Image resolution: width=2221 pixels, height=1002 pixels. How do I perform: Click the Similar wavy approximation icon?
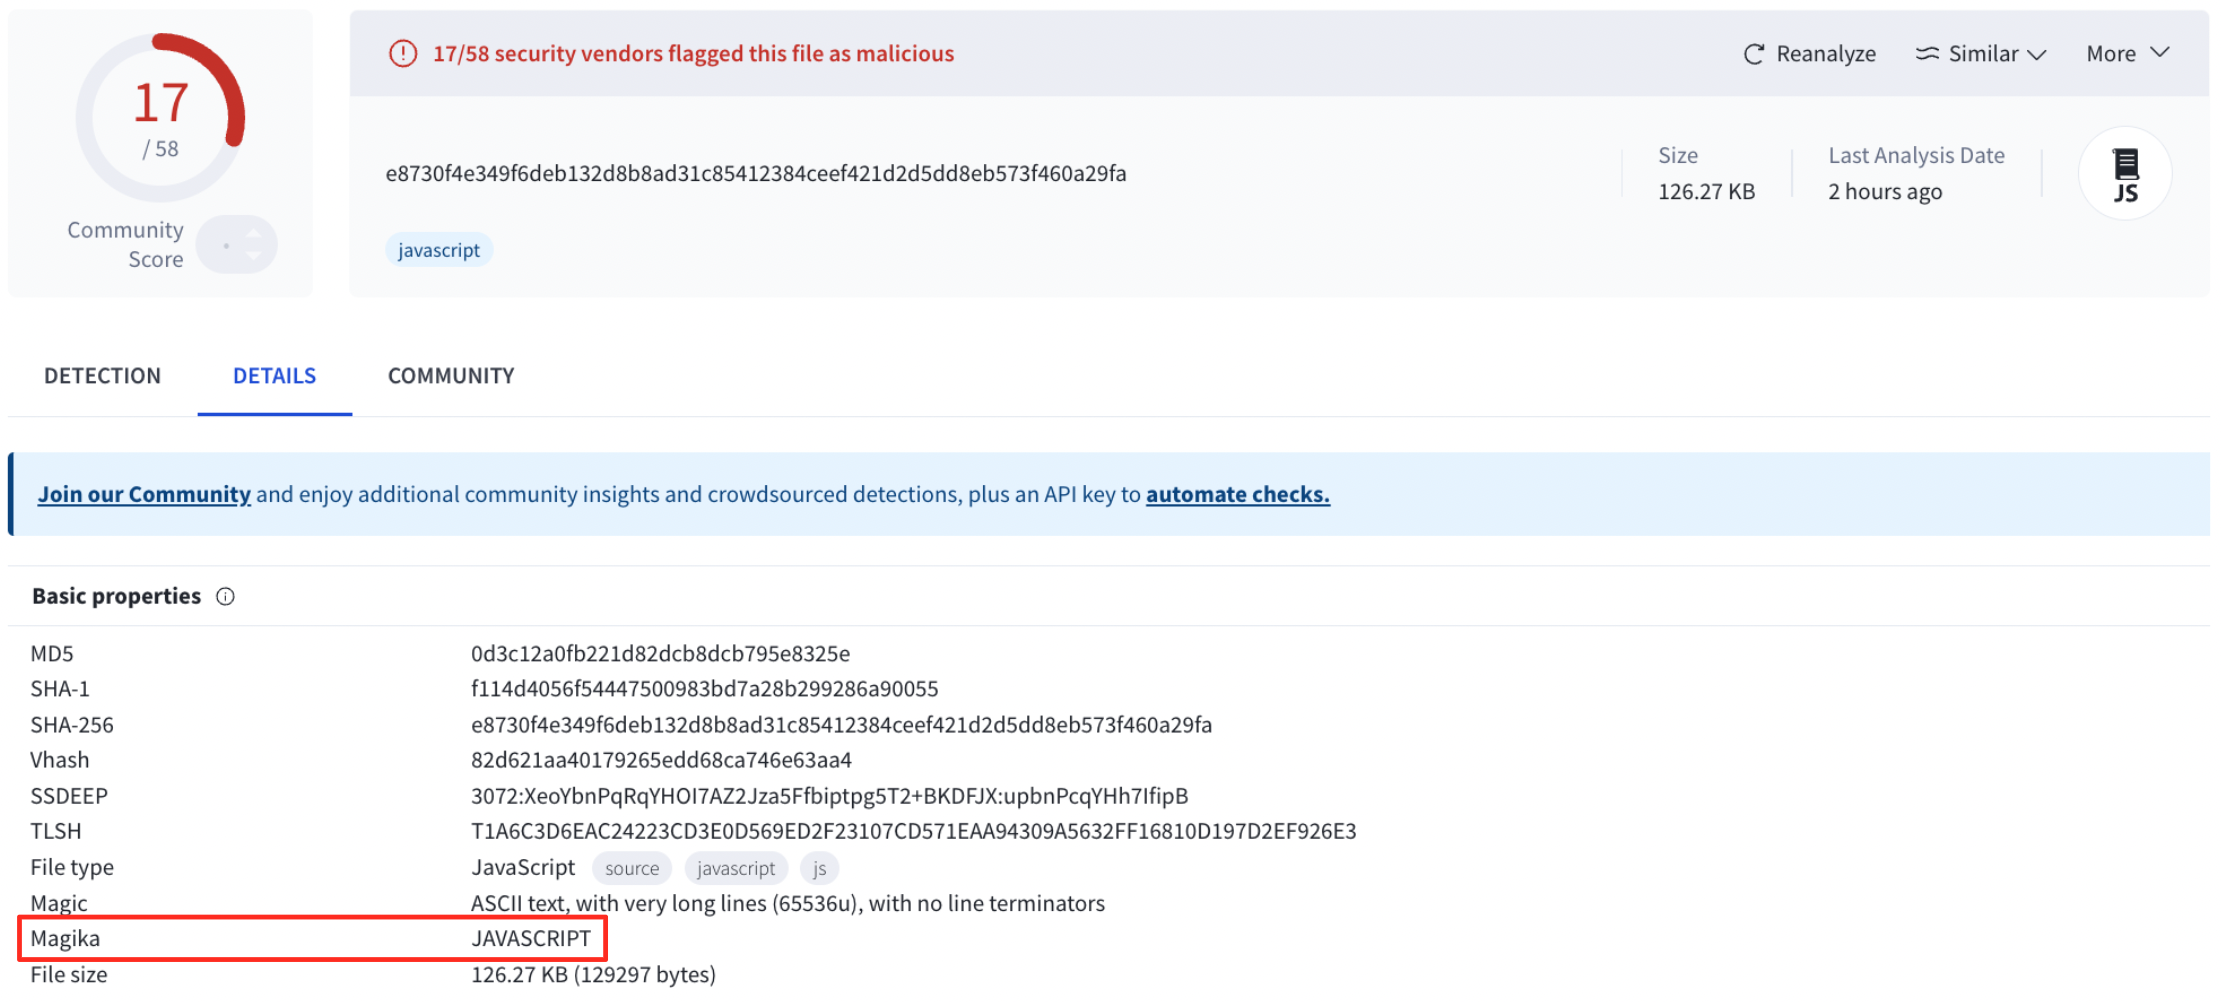click(x=1926, y=54)
